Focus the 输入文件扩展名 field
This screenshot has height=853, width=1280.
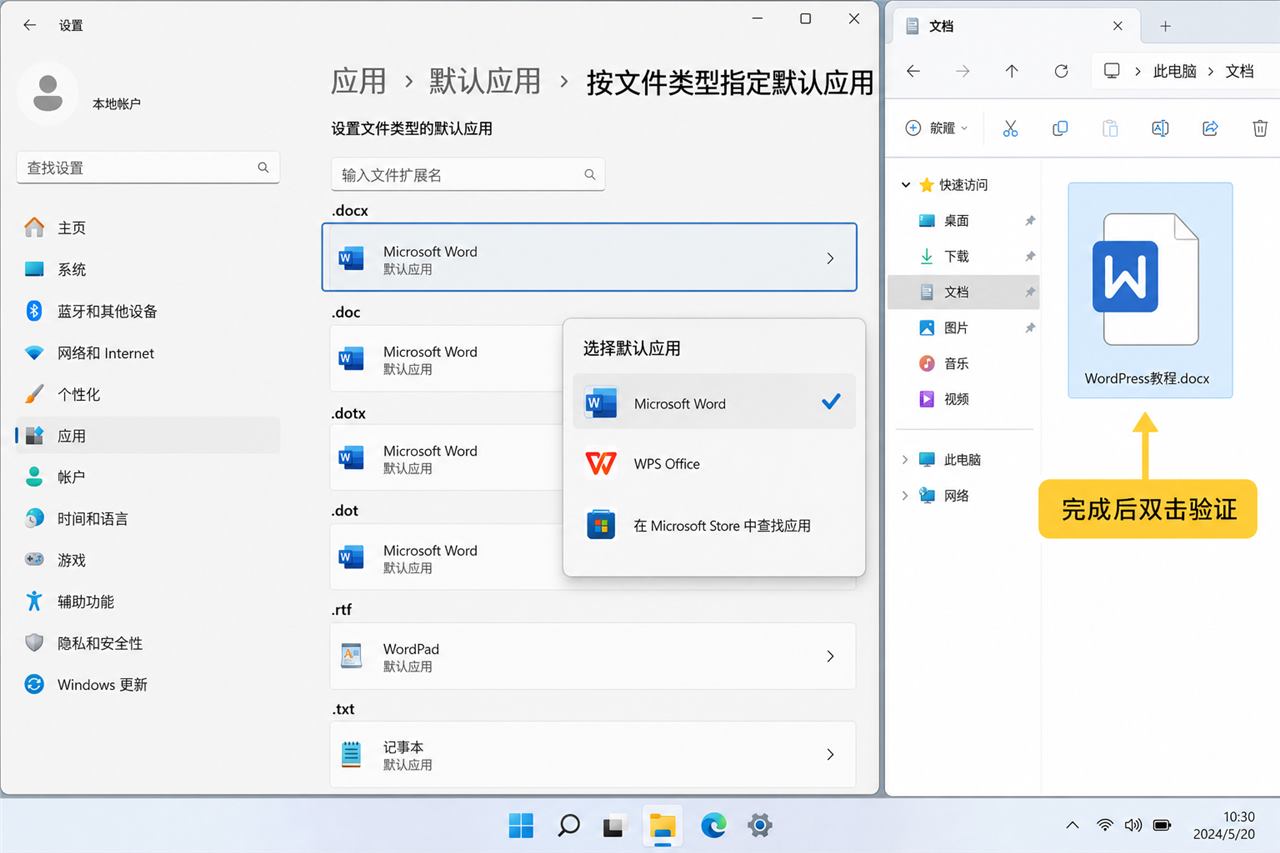click(467, 175)
